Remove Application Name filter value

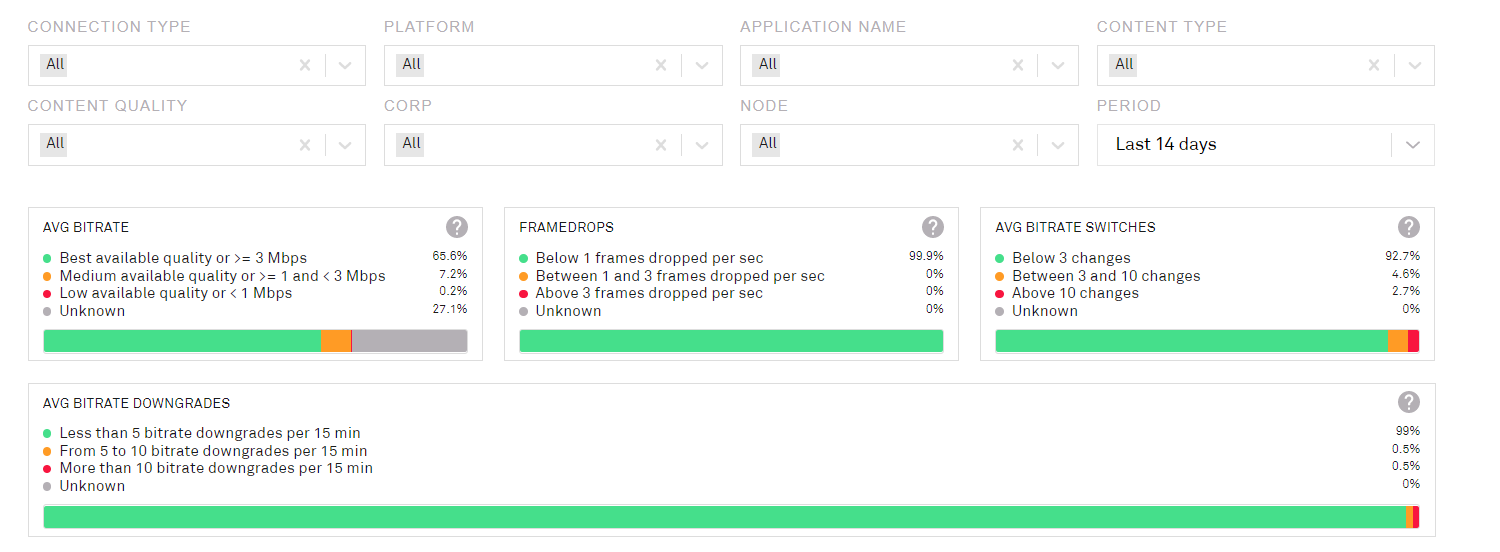(x=1018, y=65)
